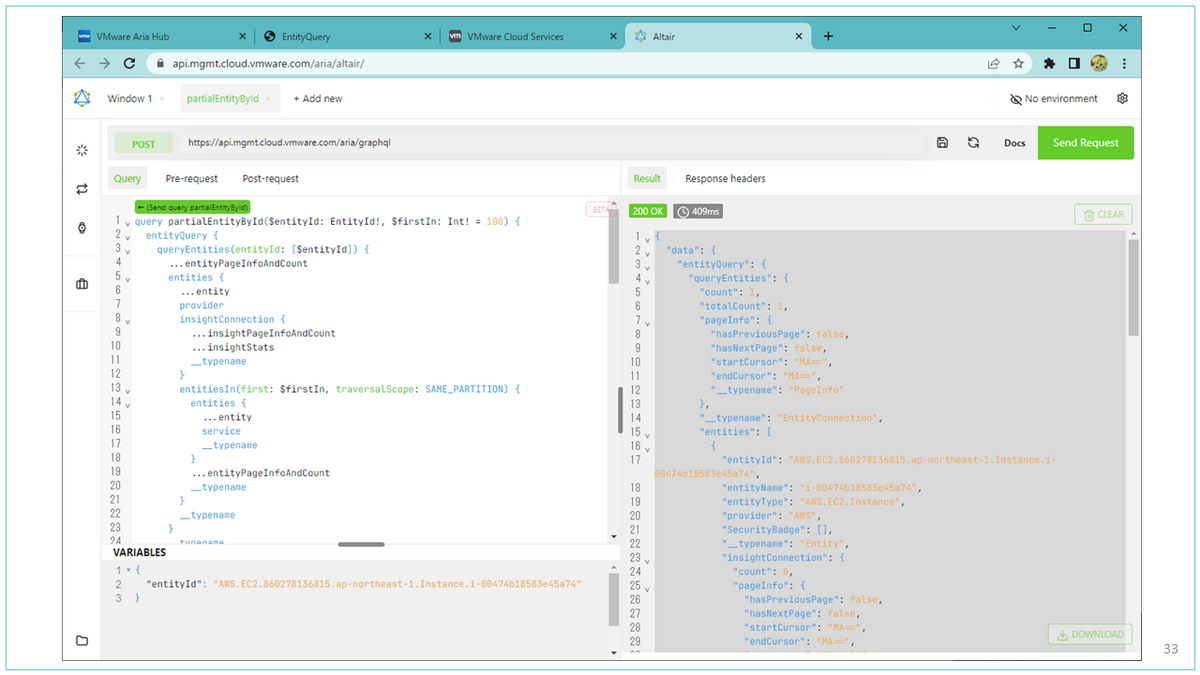Toggle the browser side panel icon
The height and width of the screenshot is (675, 1200).
(x=1073, y=63)
